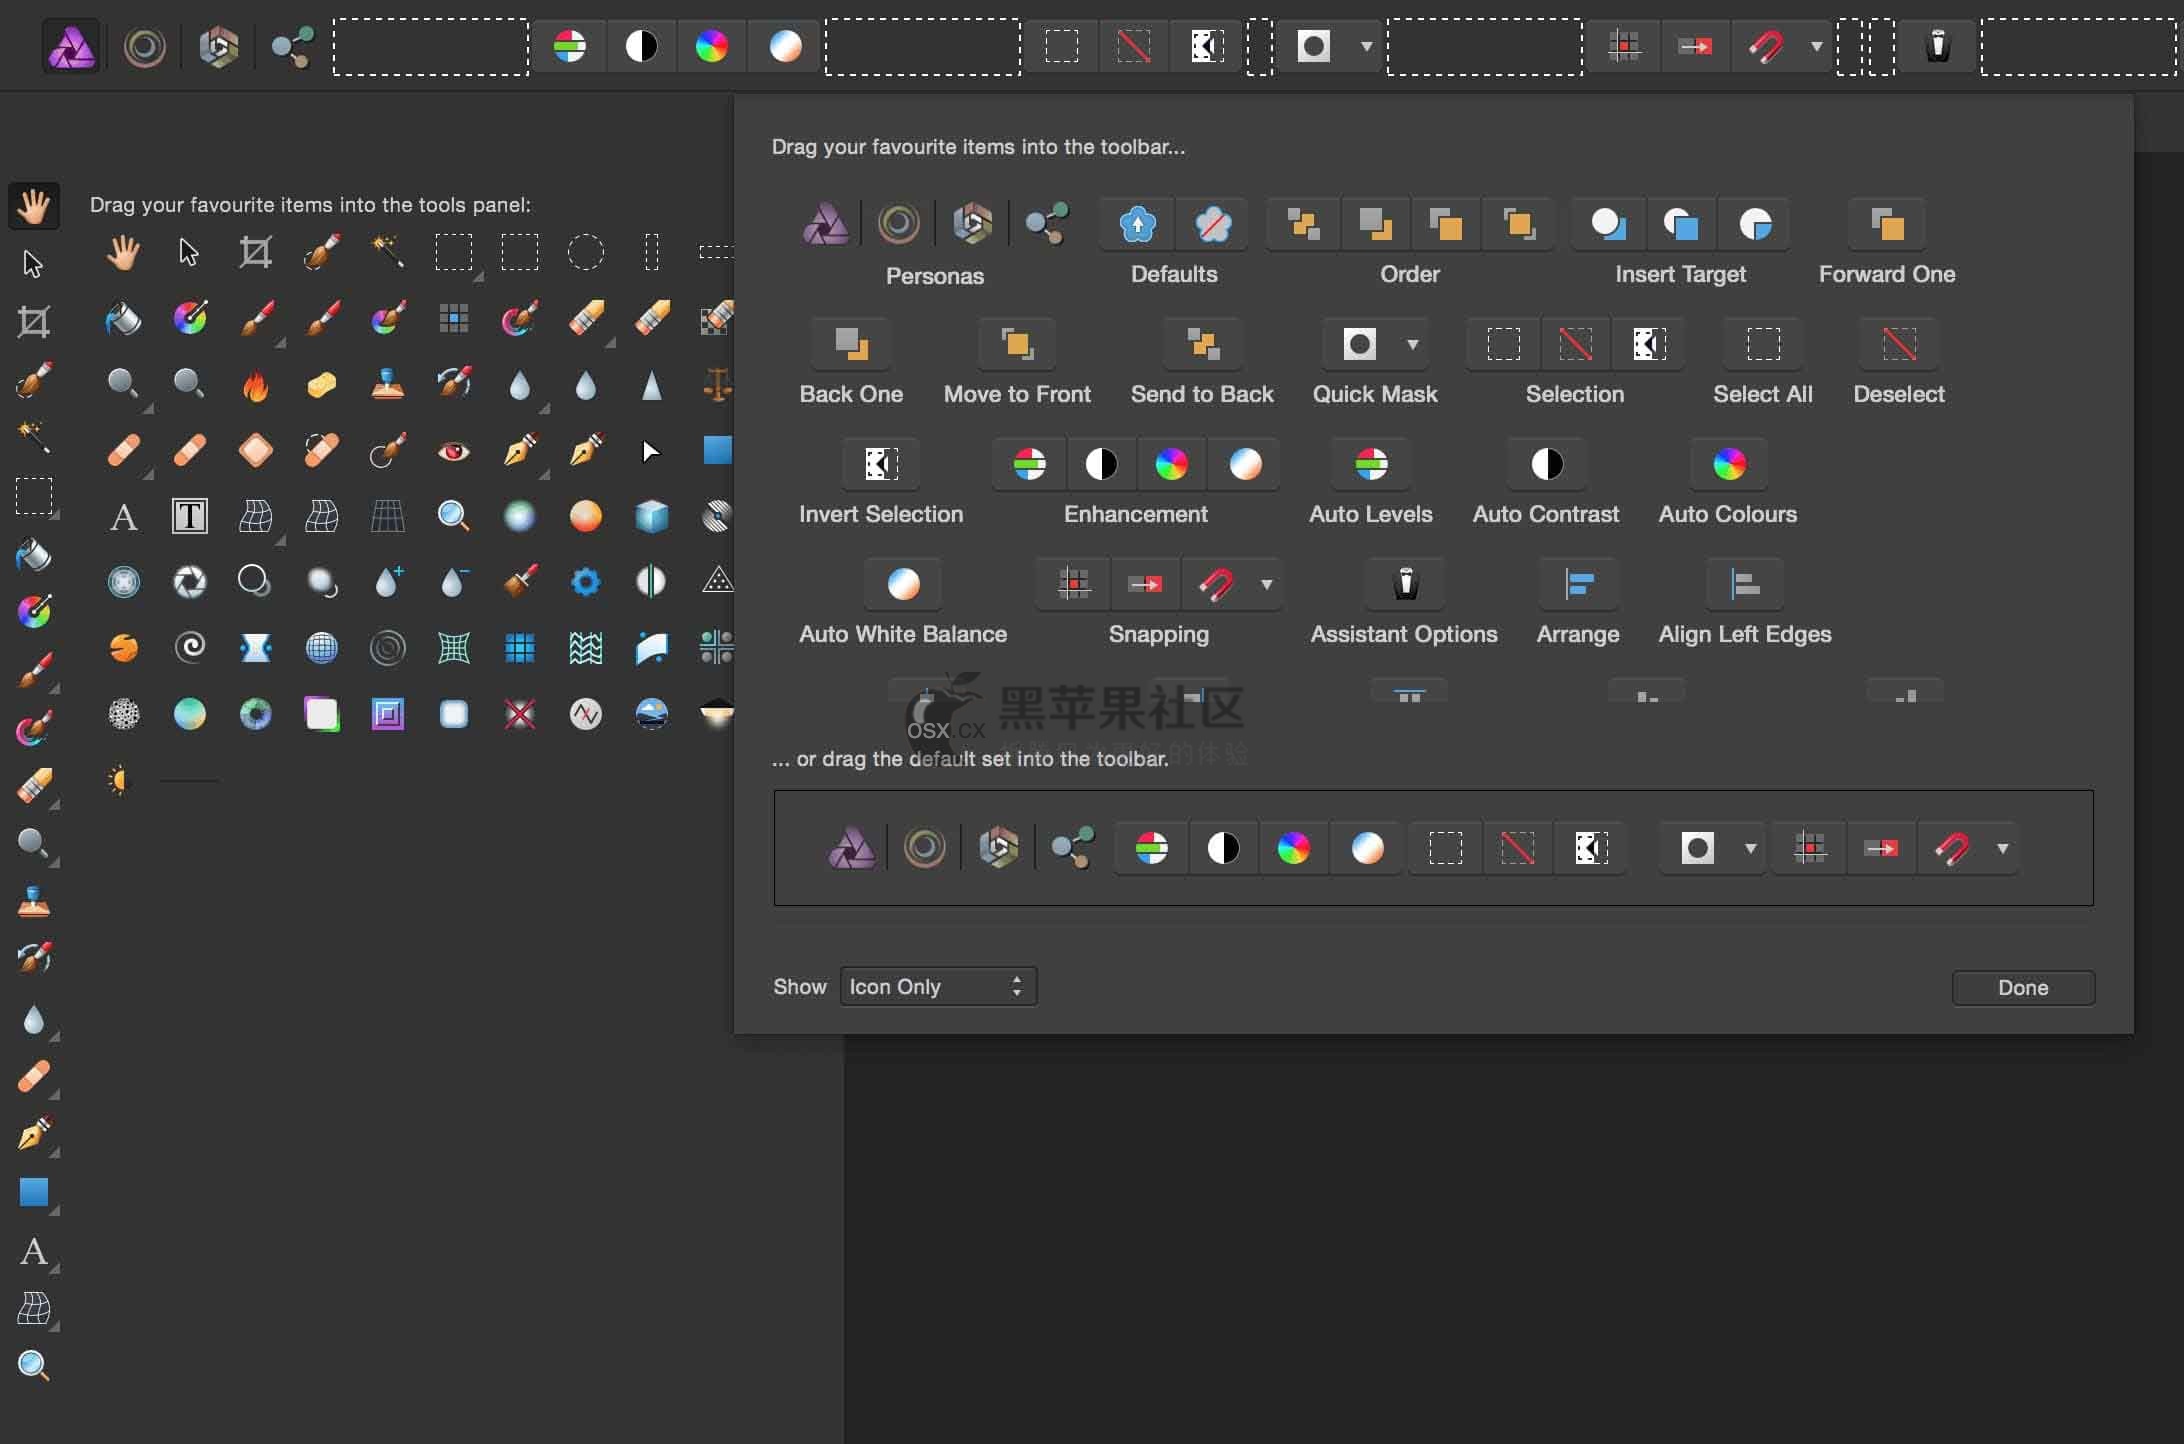Open Export Persona from top toolbar
2184x1444 pixels.
(292, 46)
